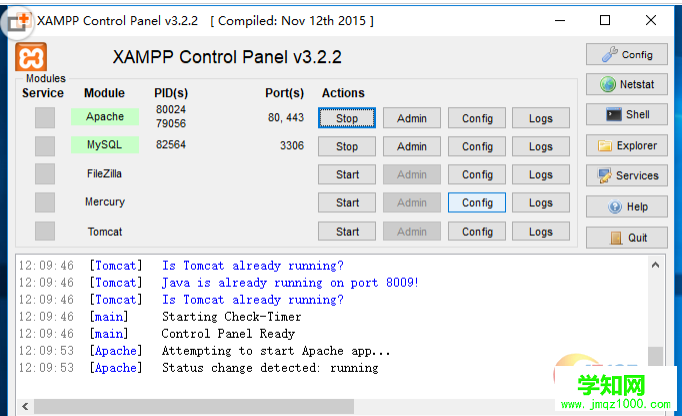Click Apache PID 80024
The width and height of the screenshot is (682, 416).
tap(171, 109)
